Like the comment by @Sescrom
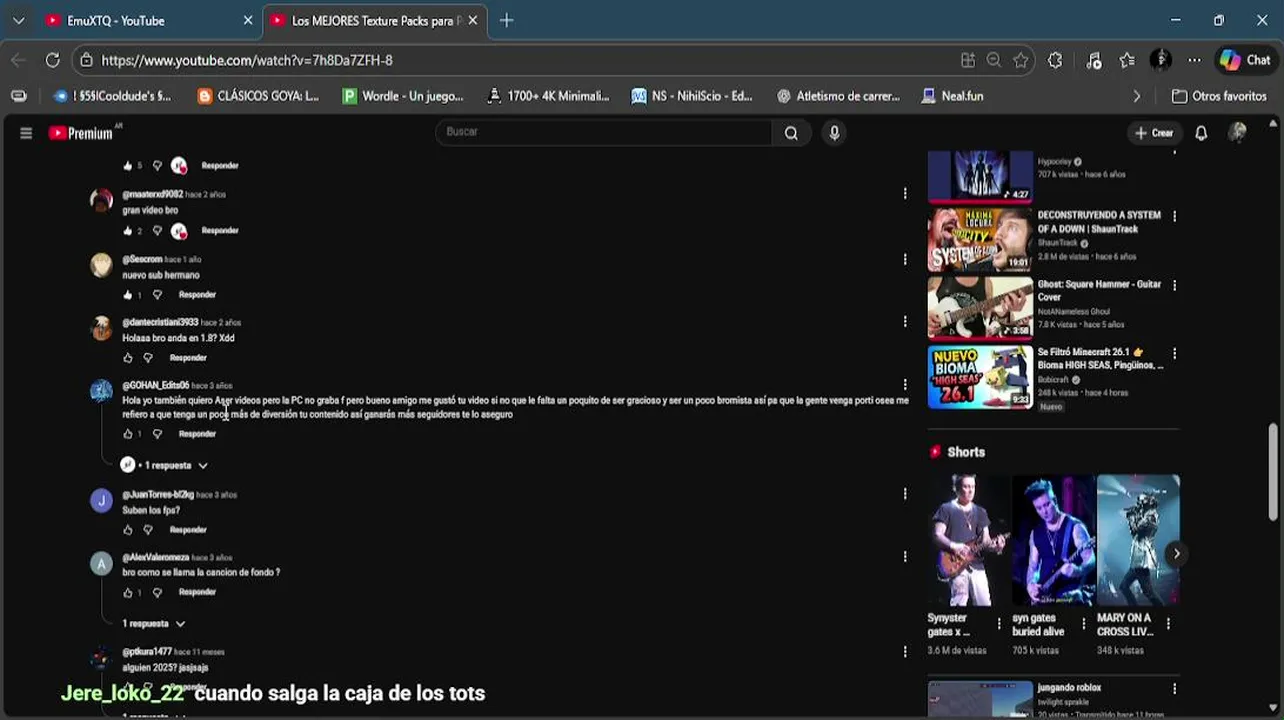Screen dimensions: 1284x720 click(x=127, y=295)
